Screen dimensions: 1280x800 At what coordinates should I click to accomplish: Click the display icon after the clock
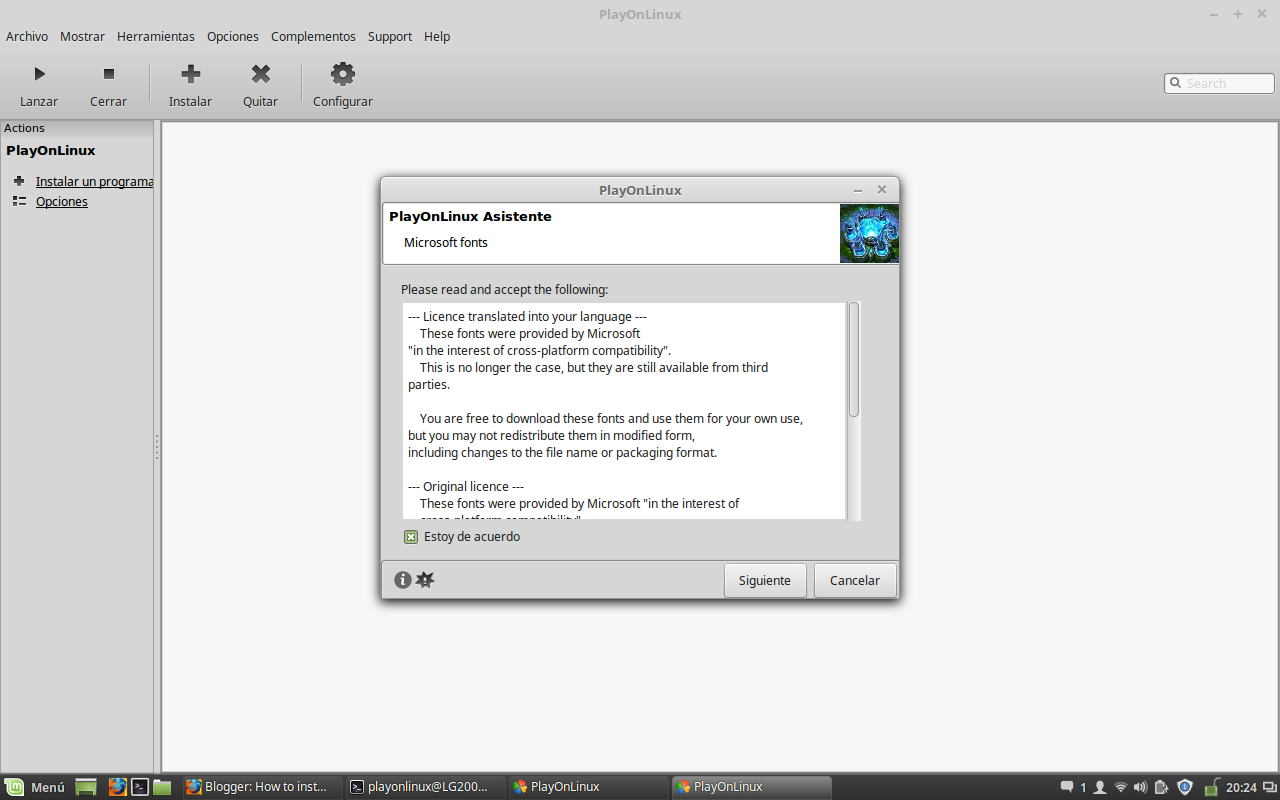(x=1269, y=787)
